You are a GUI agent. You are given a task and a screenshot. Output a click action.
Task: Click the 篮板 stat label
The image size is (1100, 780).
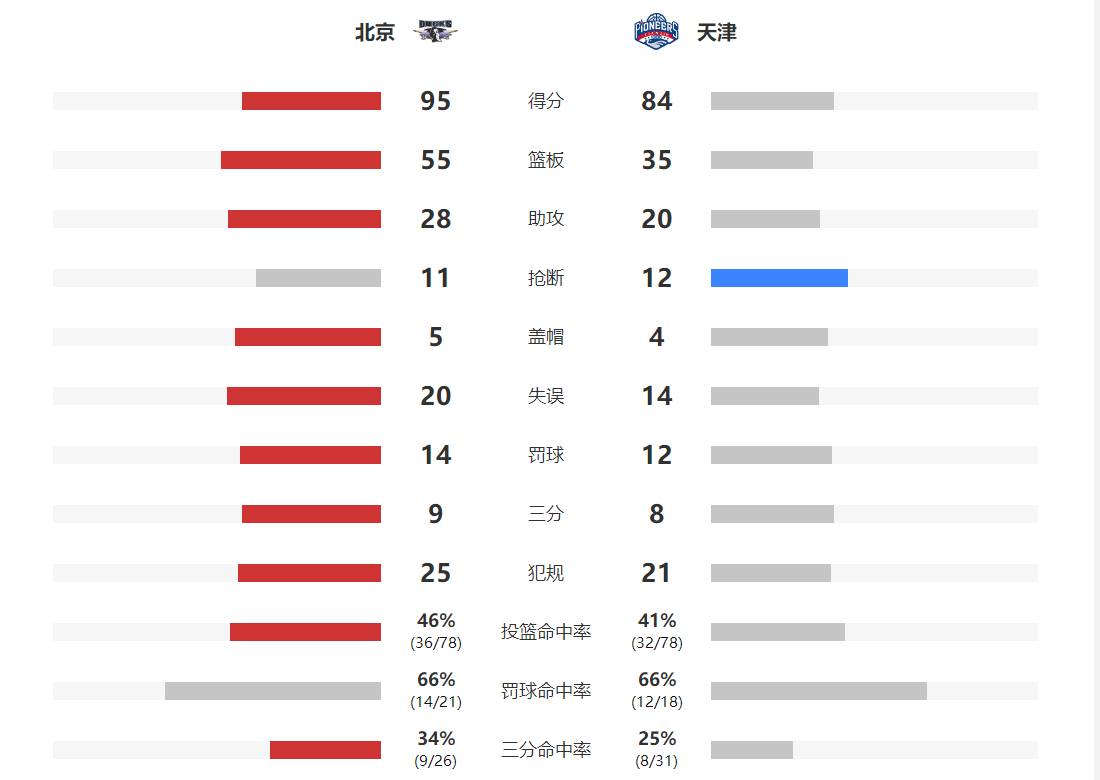click(x=546, y=160)
